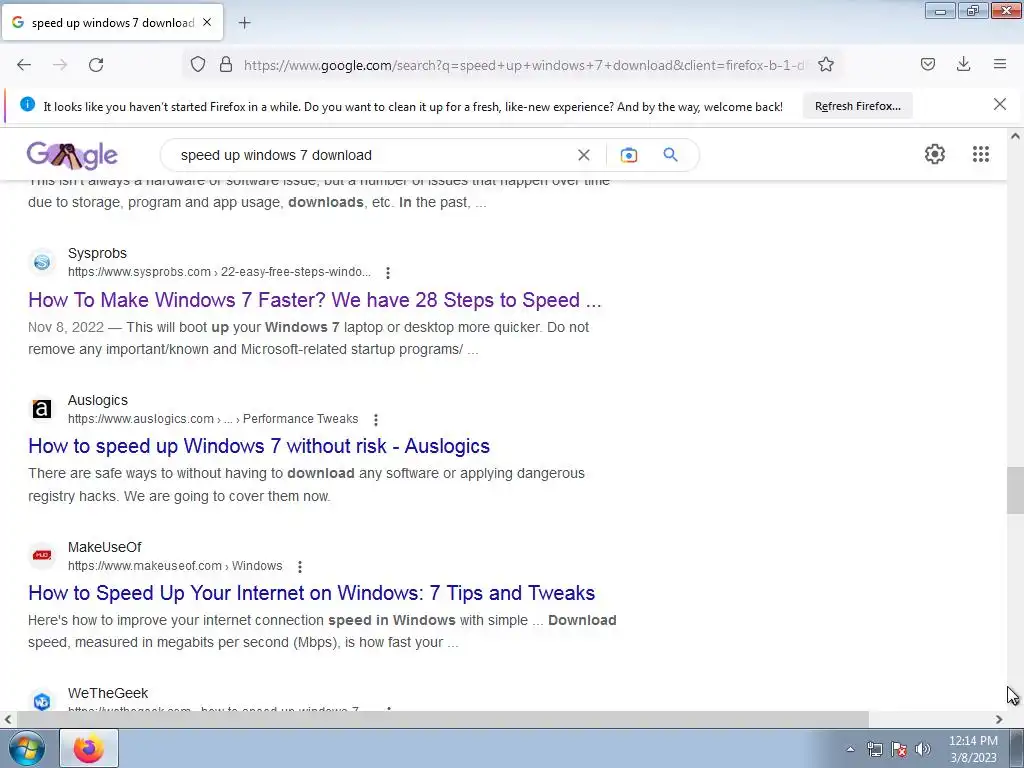
Task: Click the sysprobs.com URL breadcrumb
Action: (x=219, y=272)
